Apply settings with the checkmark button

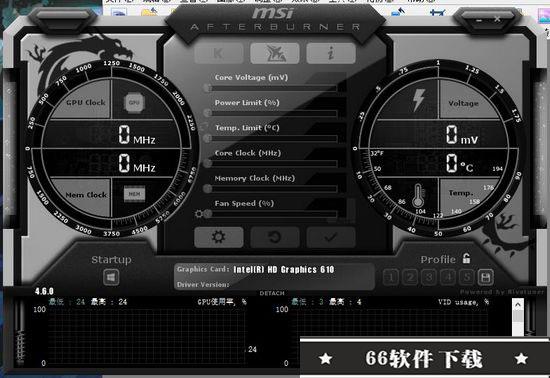click(331, 237)
